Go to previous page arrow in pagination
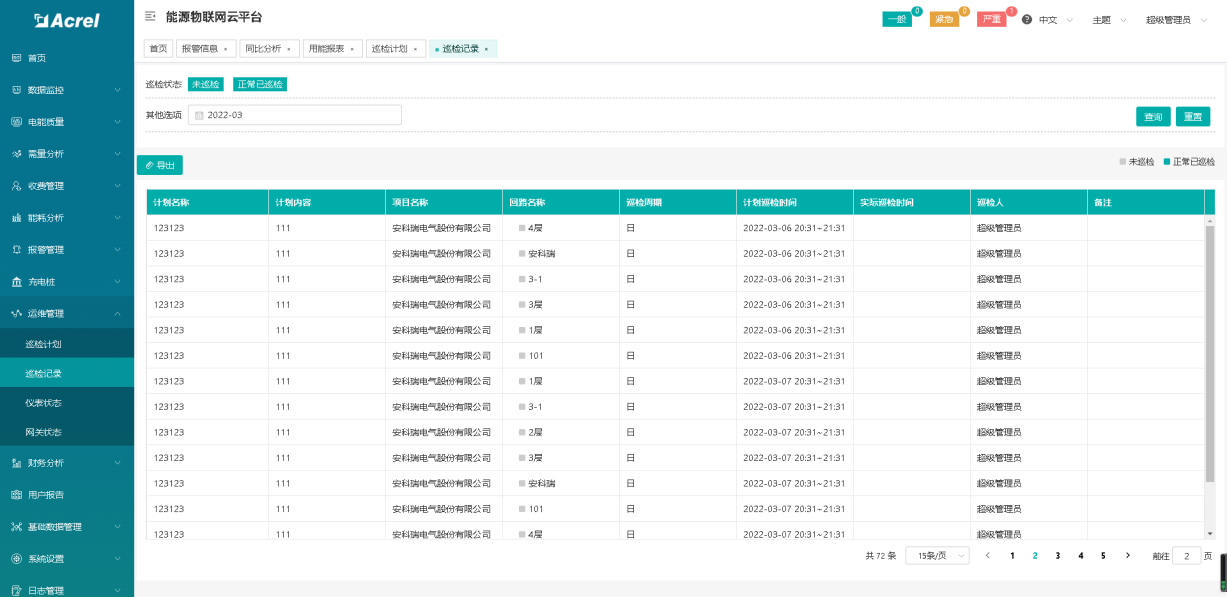1227x597 pixels. click(x=988, y=555)
